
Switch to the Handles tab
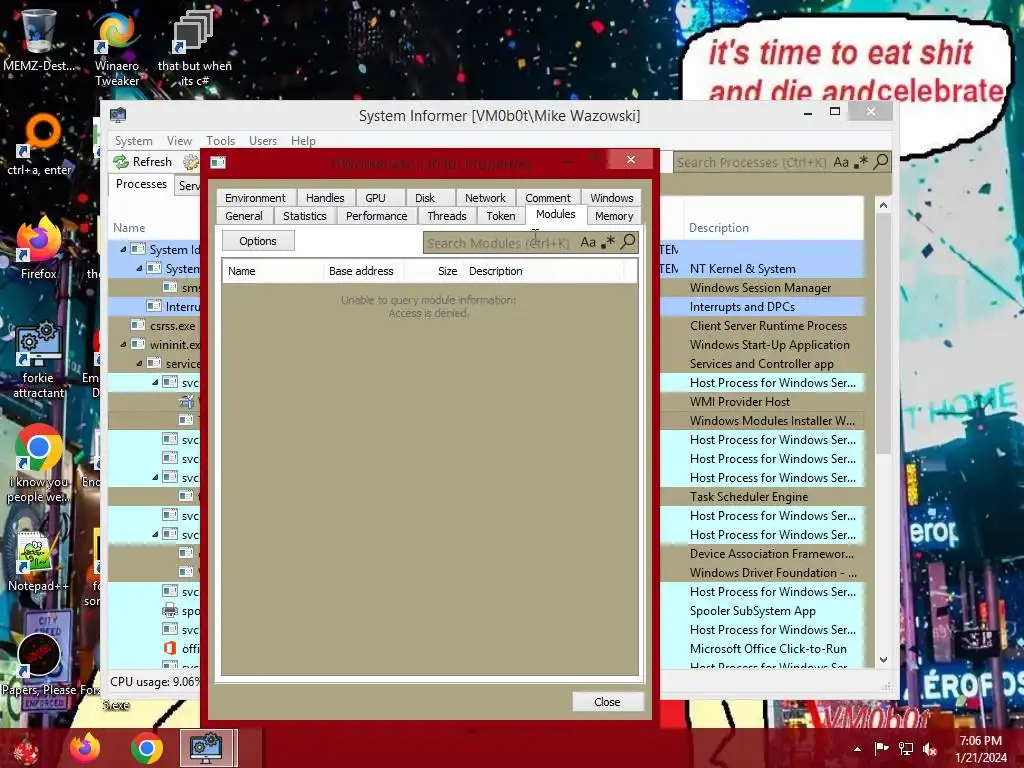pyautogui.click(x=325, y=198)
